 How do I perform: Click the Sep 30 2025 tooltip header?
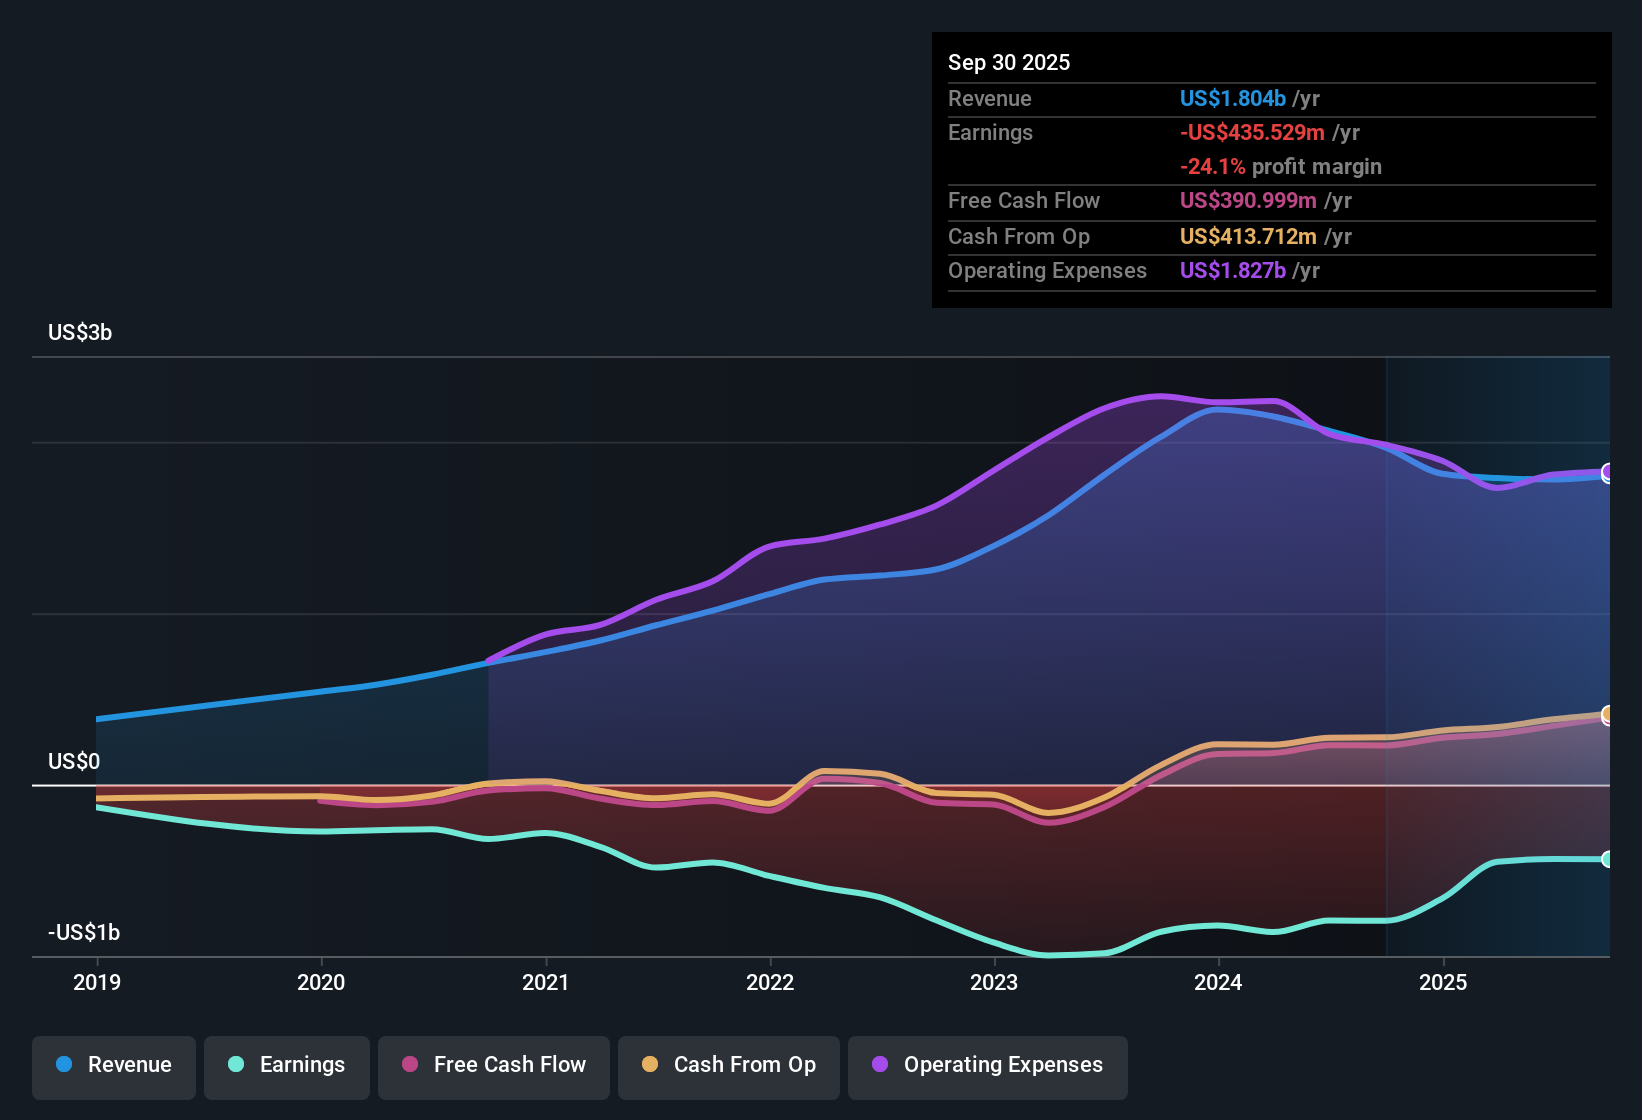[x=1009, y=62]
